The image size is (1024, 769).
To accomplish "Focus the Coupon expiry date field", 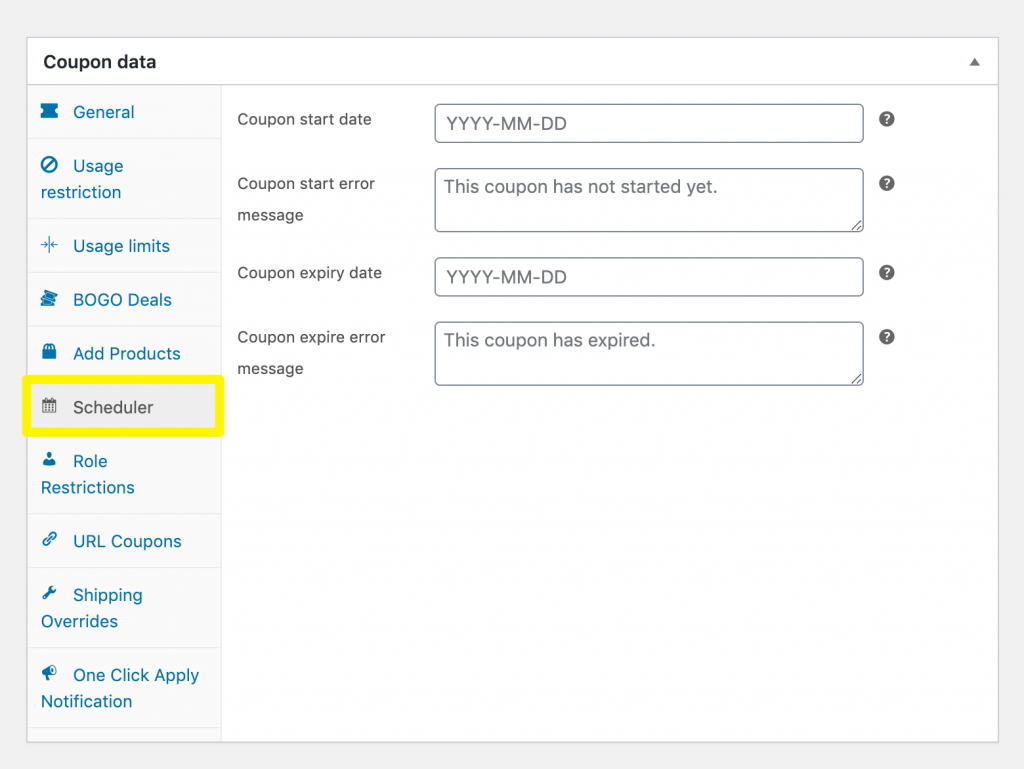I will [x=648, y=277].
